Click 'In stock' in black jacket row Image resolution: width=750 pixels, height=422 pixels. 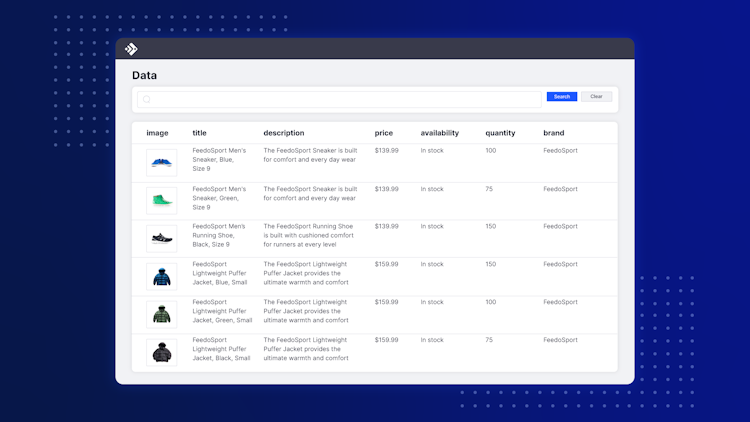432,340
